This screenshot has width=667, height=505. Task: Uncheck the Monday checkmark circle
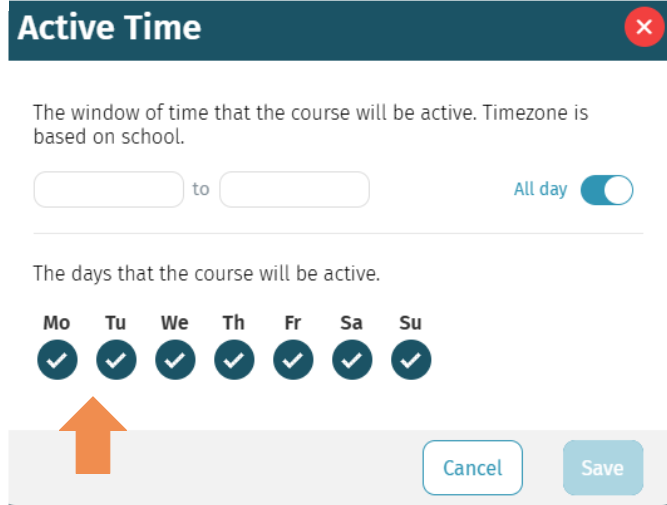click(x=57, y=360)
